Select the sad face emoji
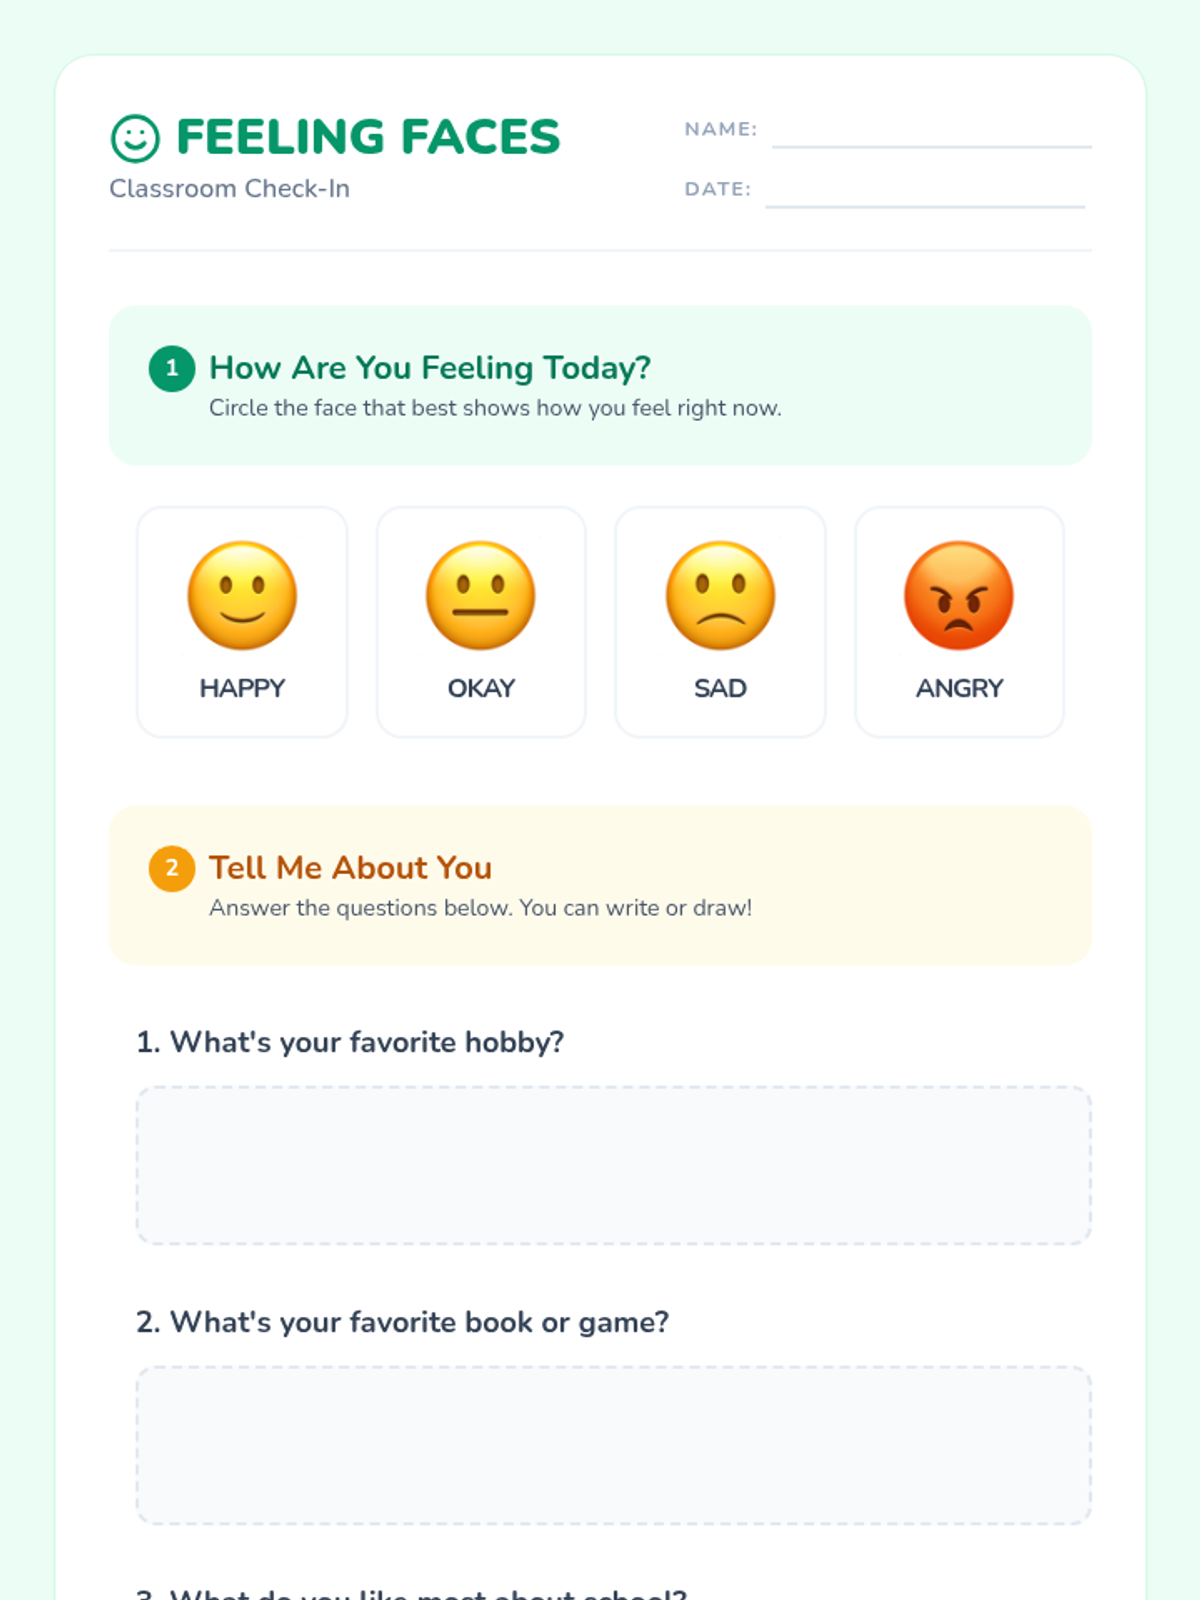 click(x=720, y=596)
